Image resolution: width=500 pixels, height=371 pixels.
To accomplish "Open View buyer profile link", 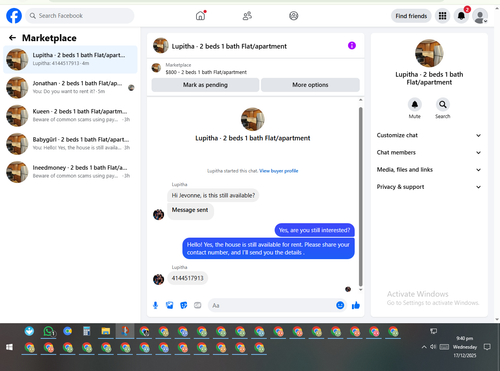I will 279,171.
